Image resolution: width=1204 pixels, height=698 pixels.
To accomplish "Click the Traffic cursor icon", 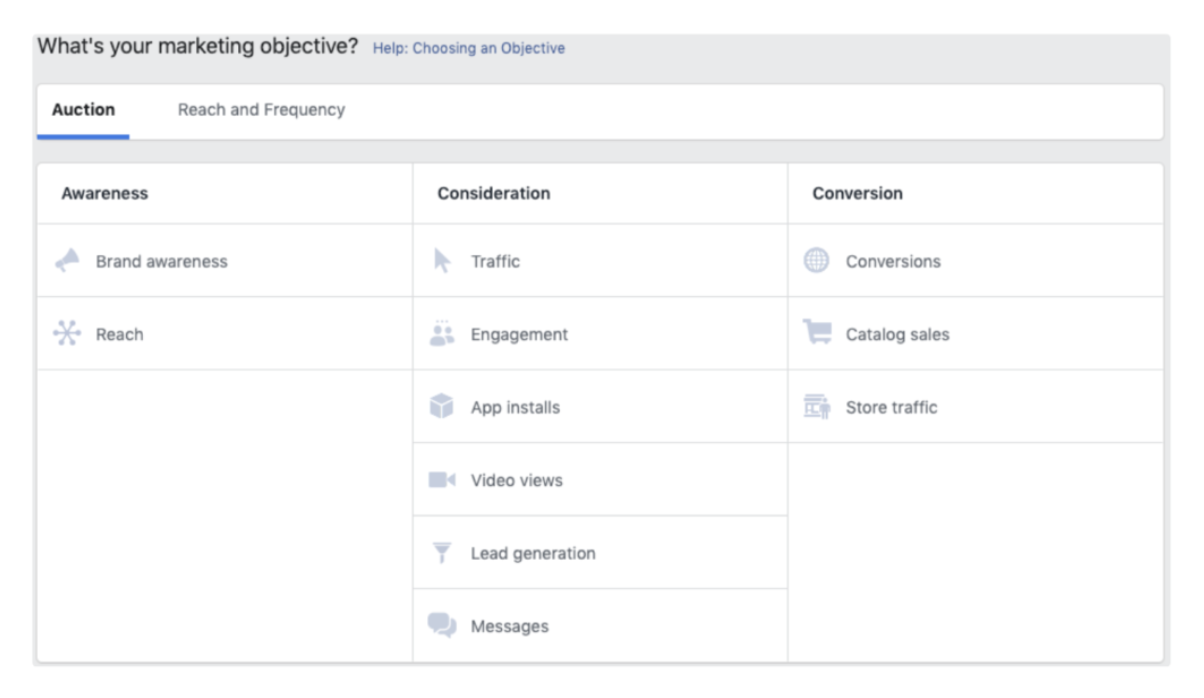I will point(442,261).
